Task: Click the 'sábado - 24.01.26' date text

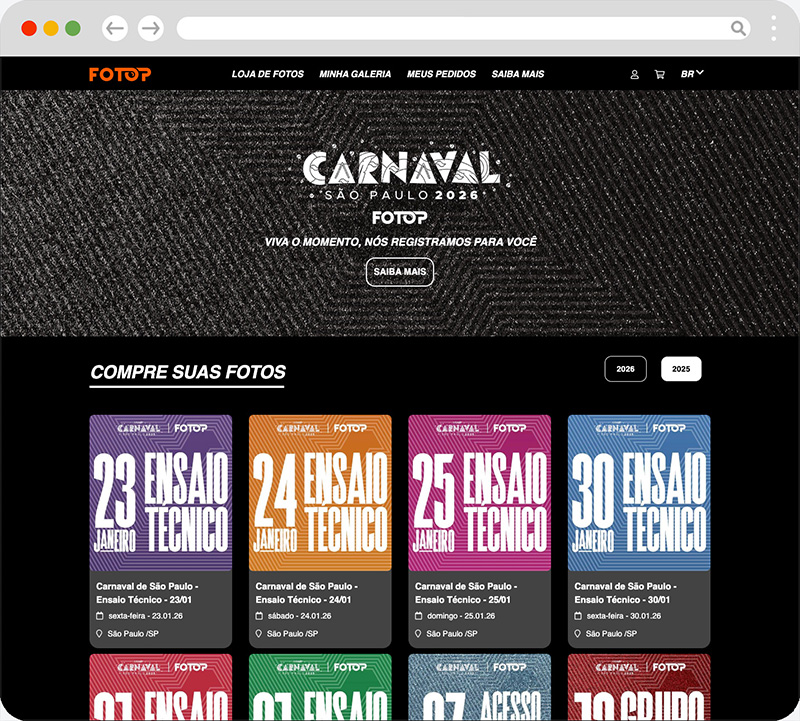Action: tap(299, 616)
